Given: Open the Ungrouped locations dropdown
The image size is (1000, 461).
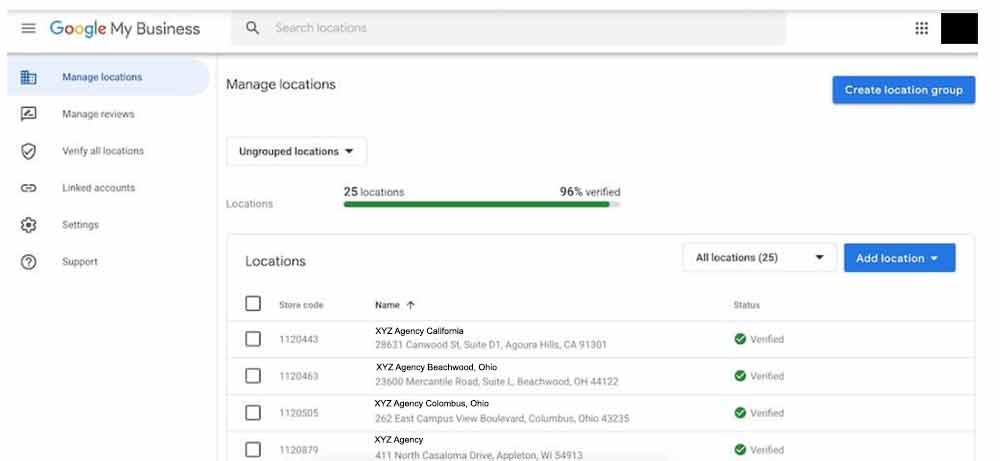Looking at the screenshot, I should point(297,152).
